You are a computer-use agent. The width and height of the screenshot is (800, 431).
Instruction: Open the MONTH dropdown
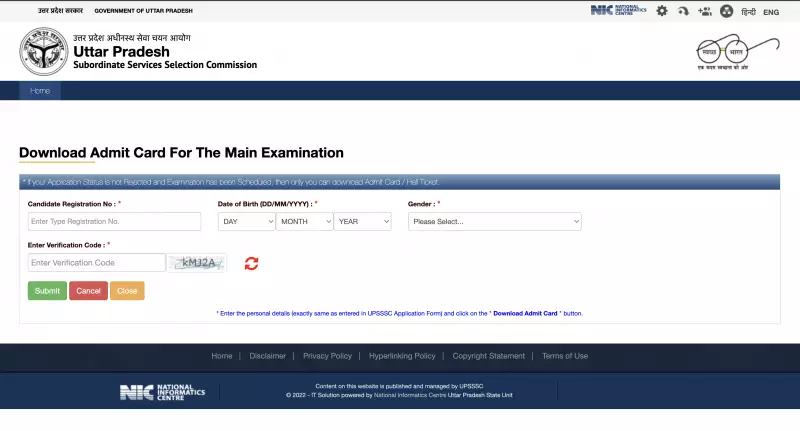pyautogui.click(x=305, y=221)
